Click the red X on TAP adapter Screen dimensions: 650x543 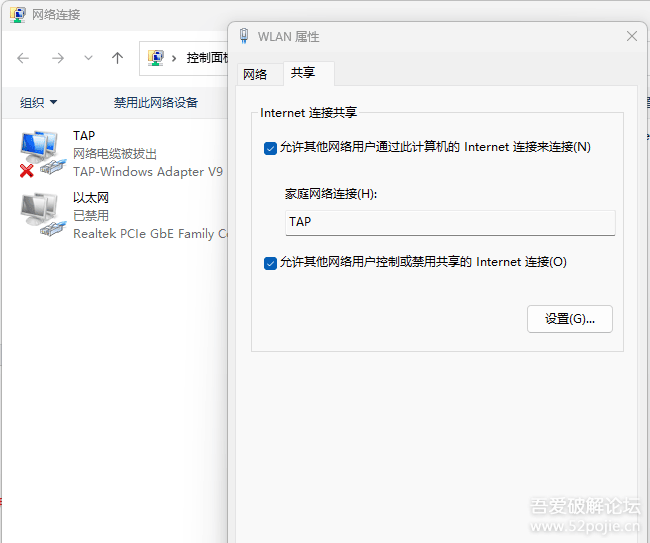pos(27,170)
